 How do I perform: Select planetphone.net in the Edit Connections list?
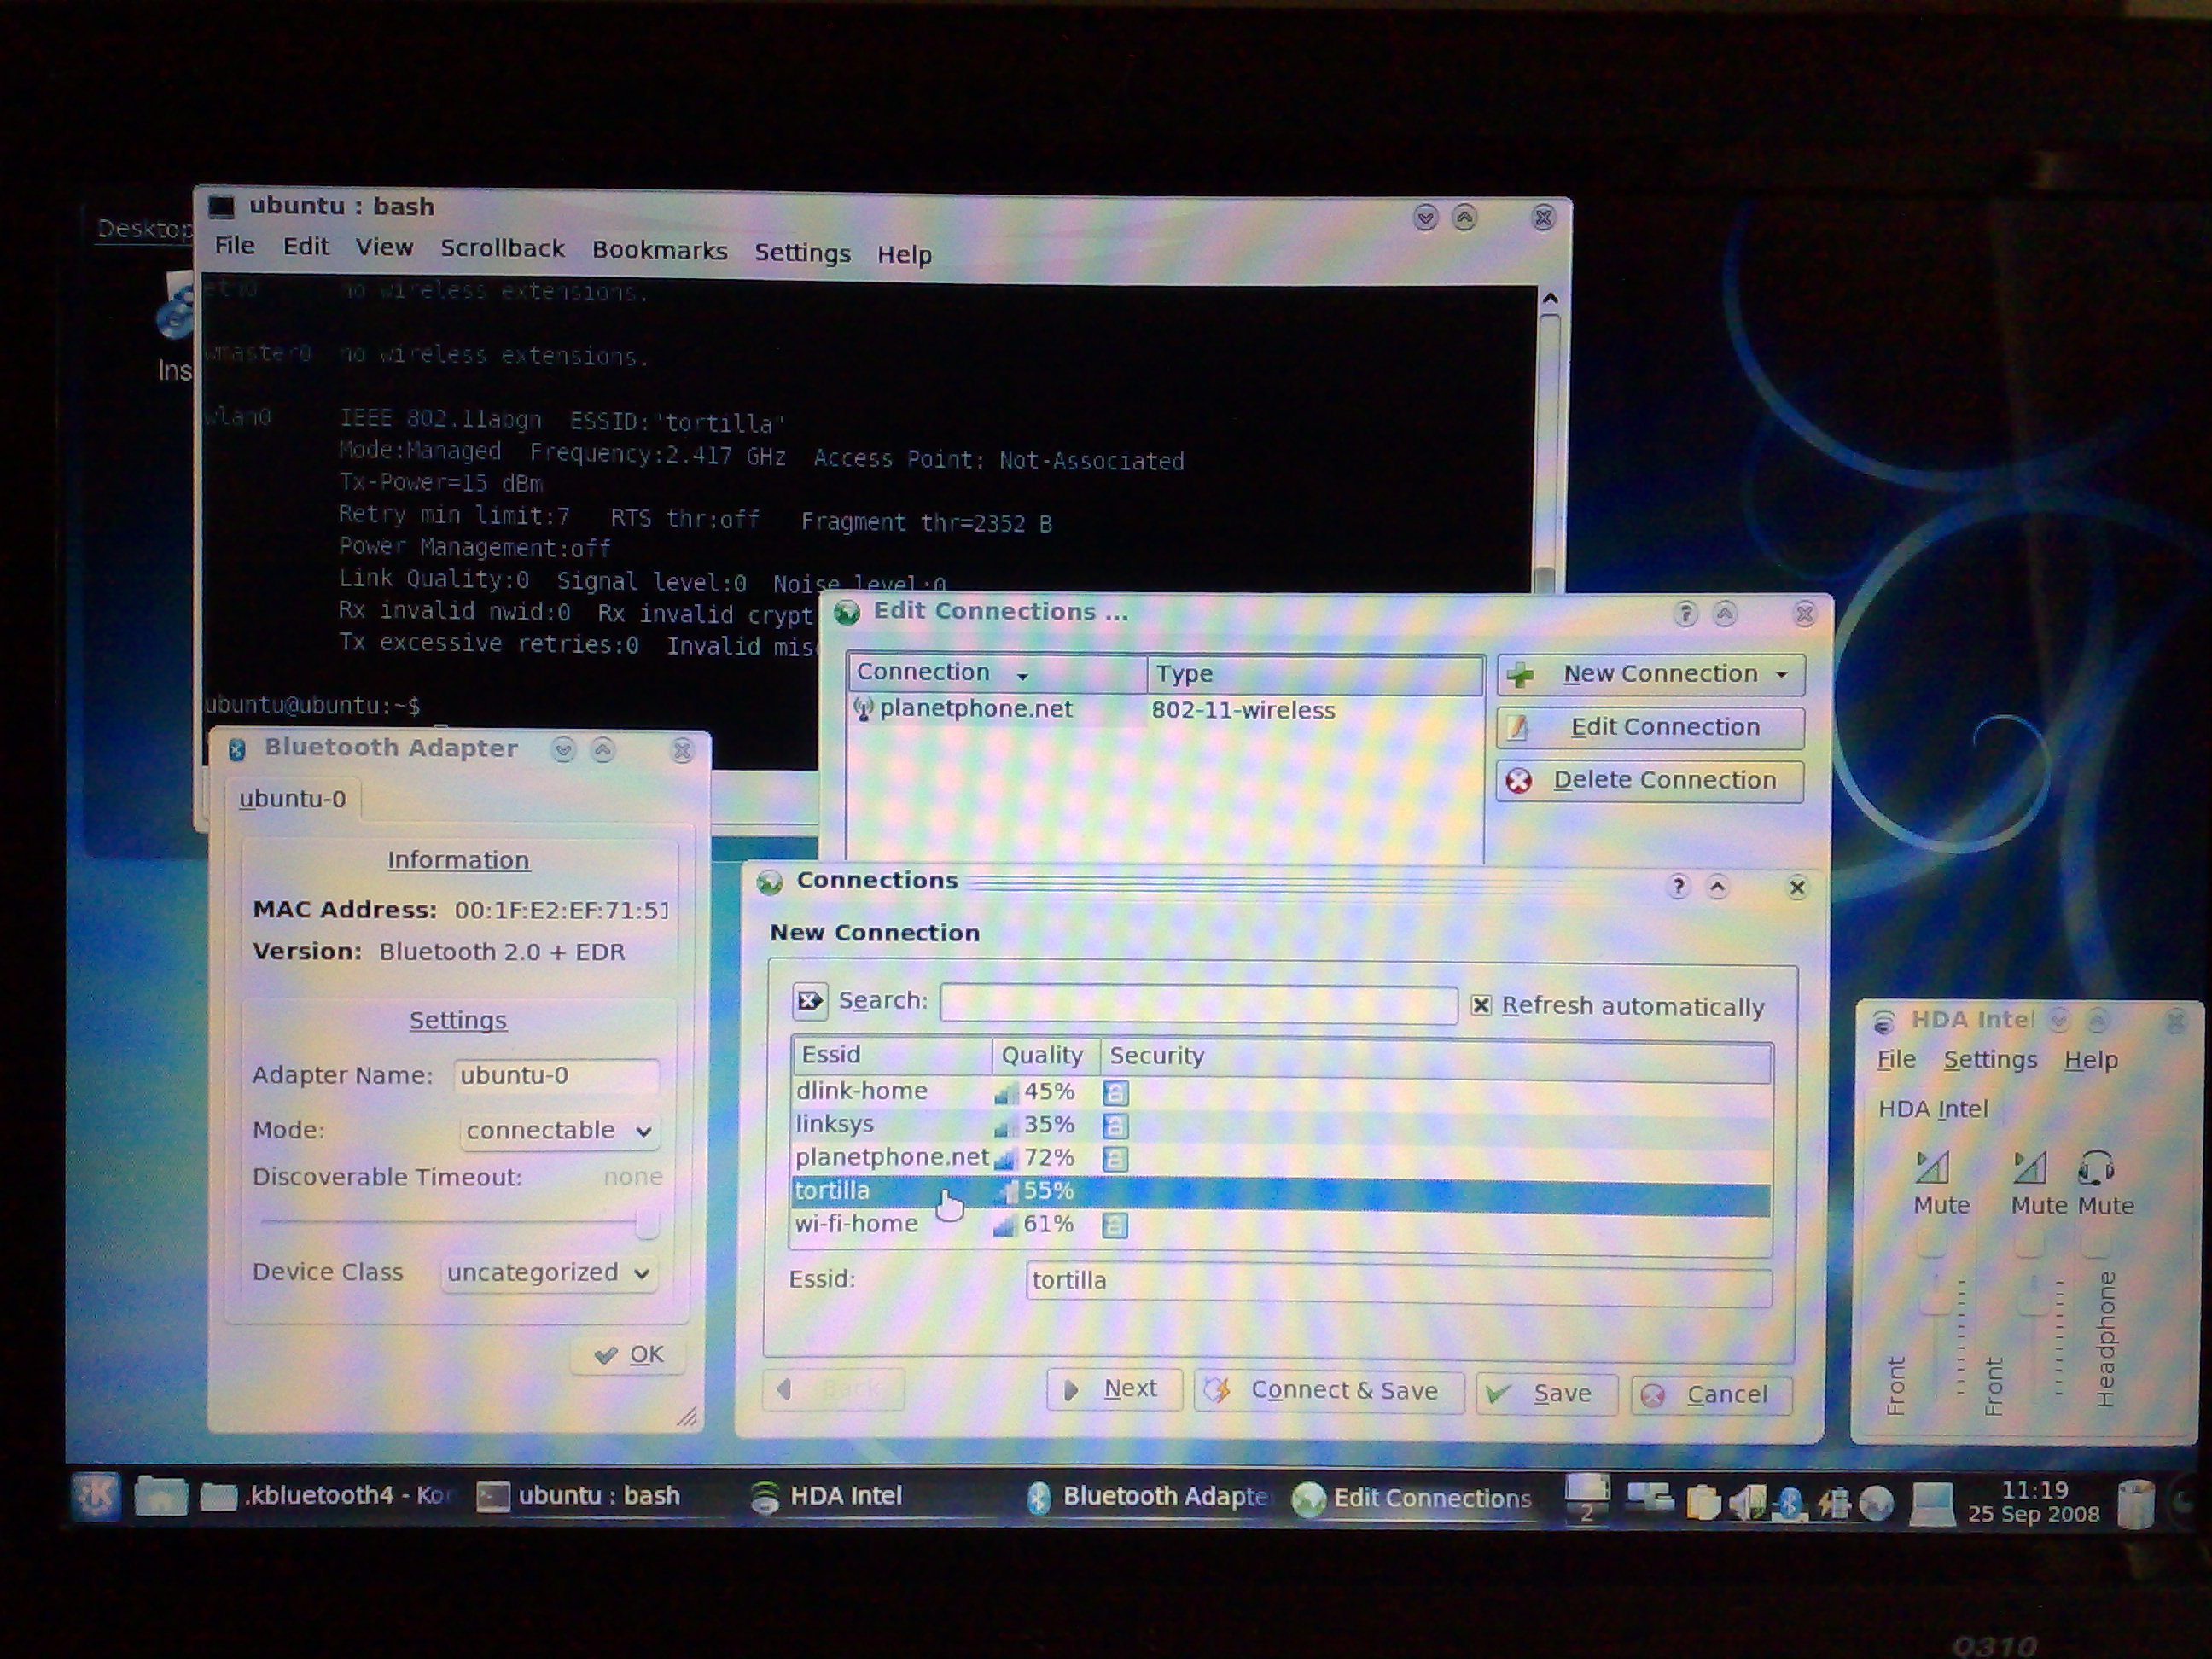(1165, 710)
